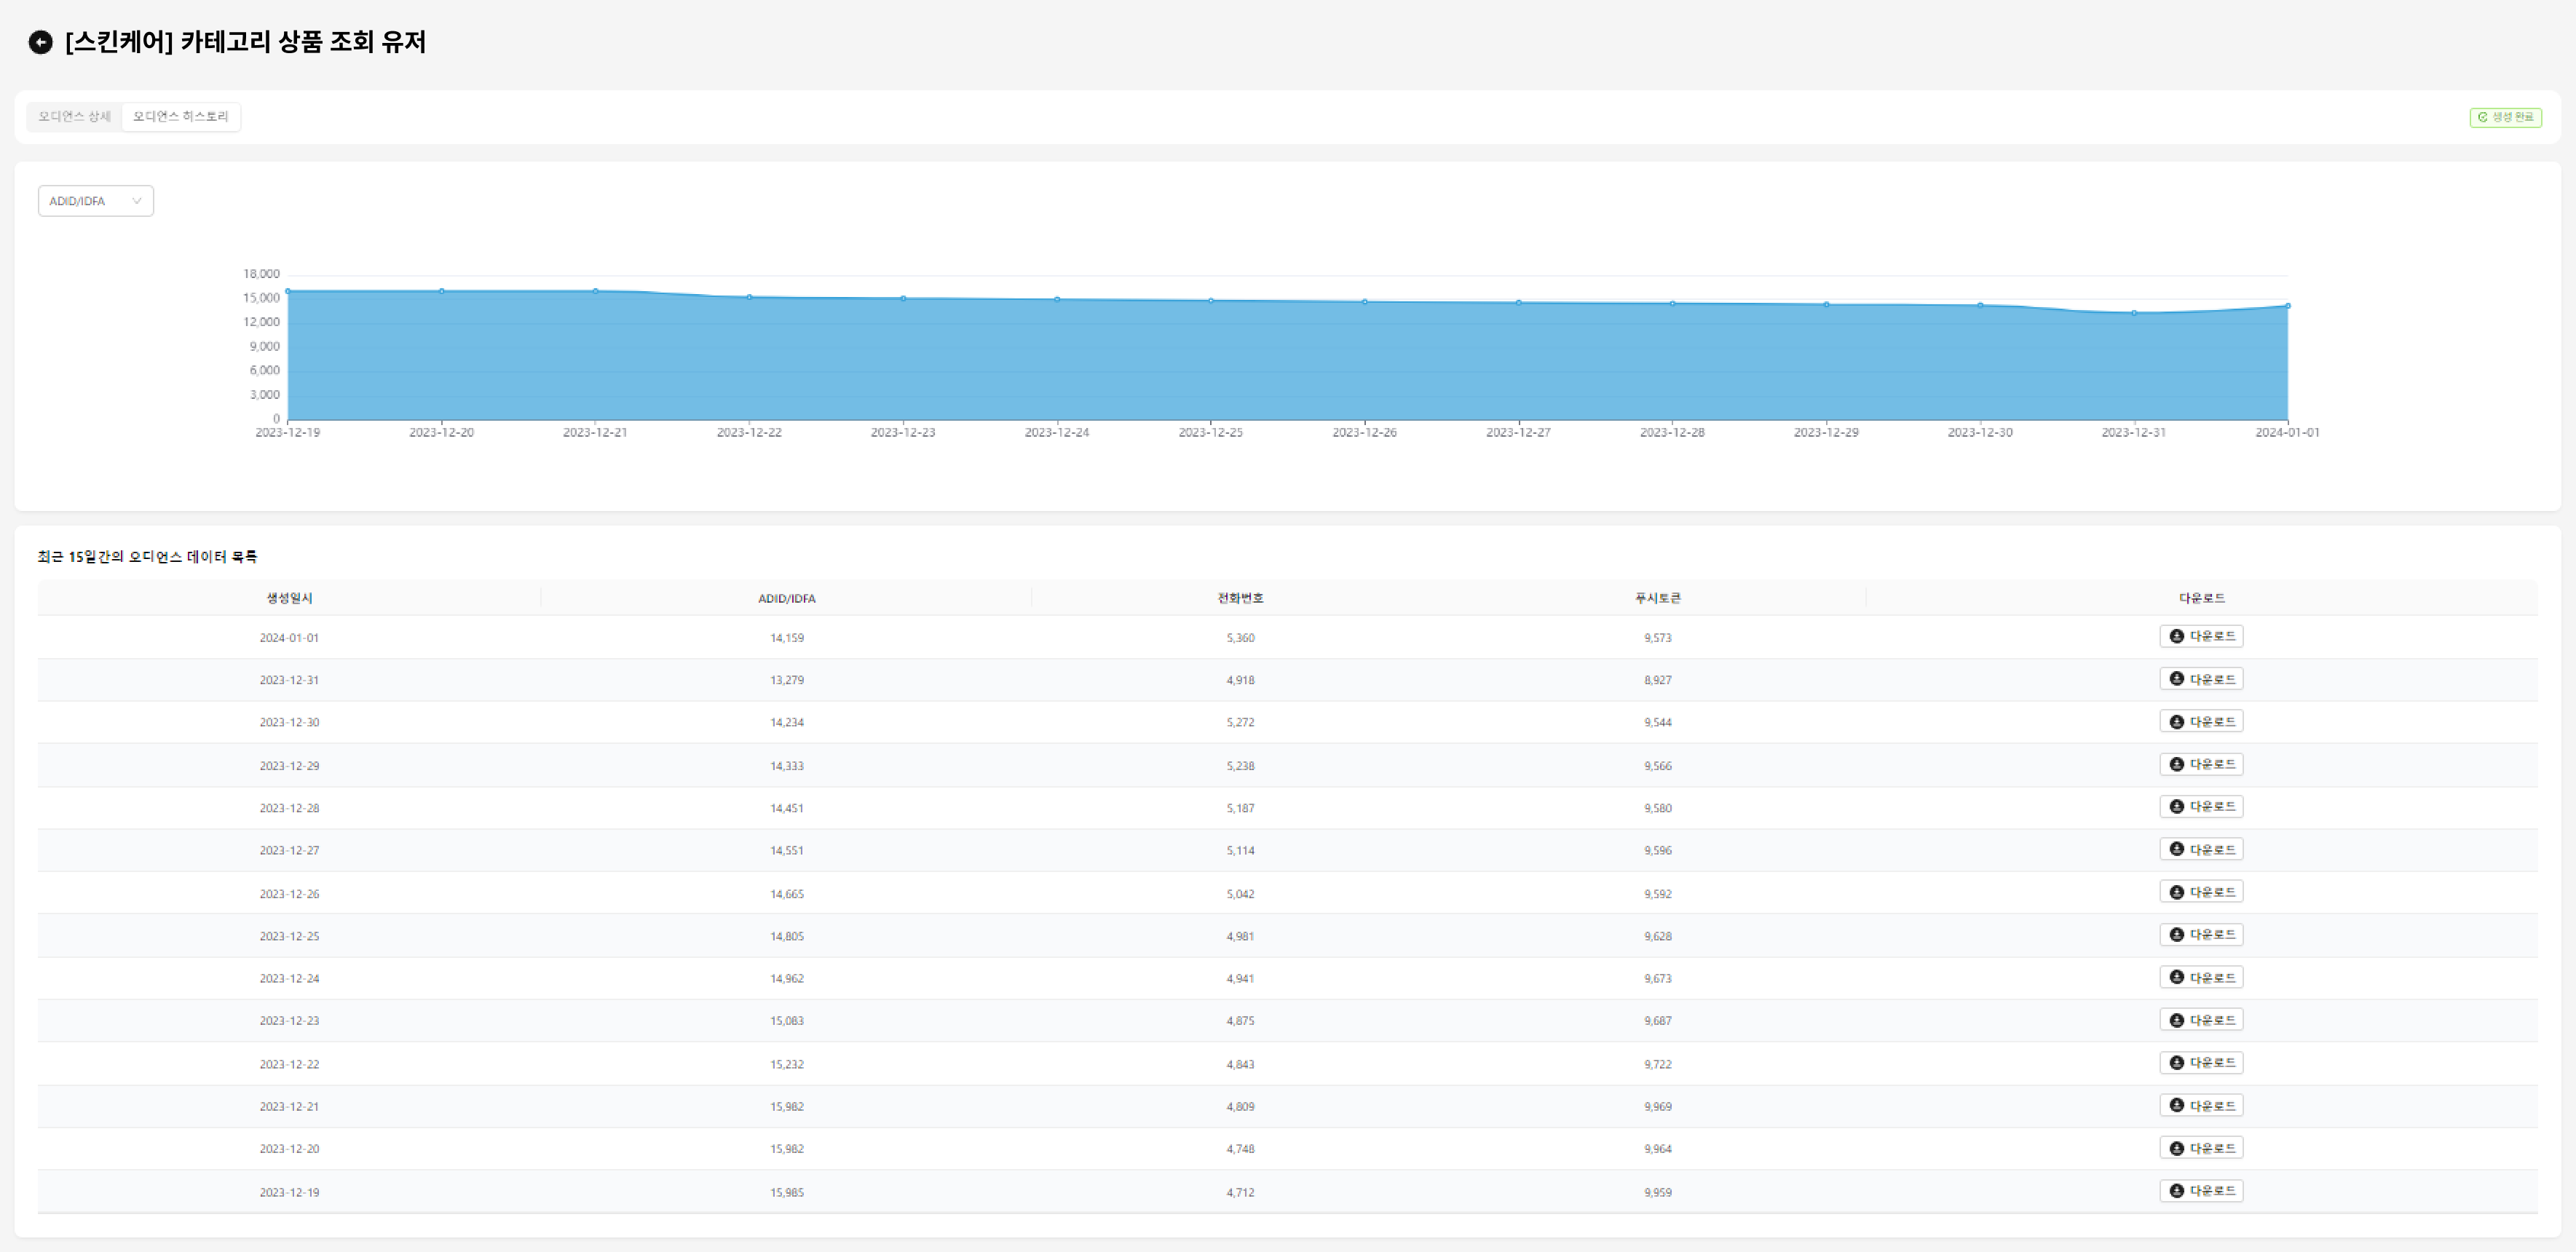Click the download icon in the 2023-12-20 row
Screen dimensions: 2576x1252
(x=2176, y=1148)
